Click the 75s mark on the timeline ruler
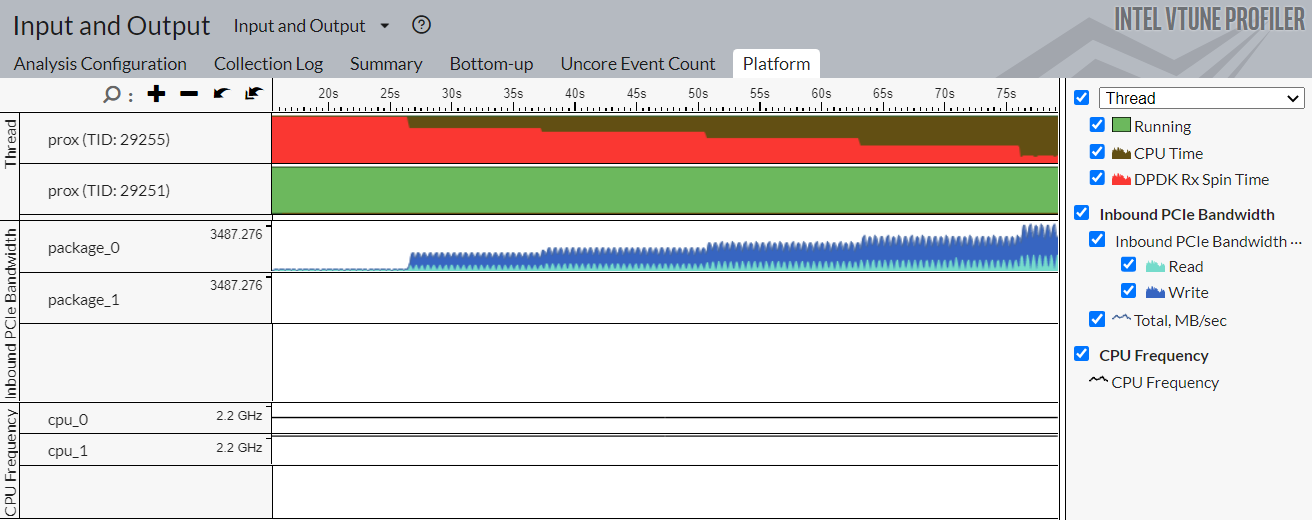 tap(1007, 93)
